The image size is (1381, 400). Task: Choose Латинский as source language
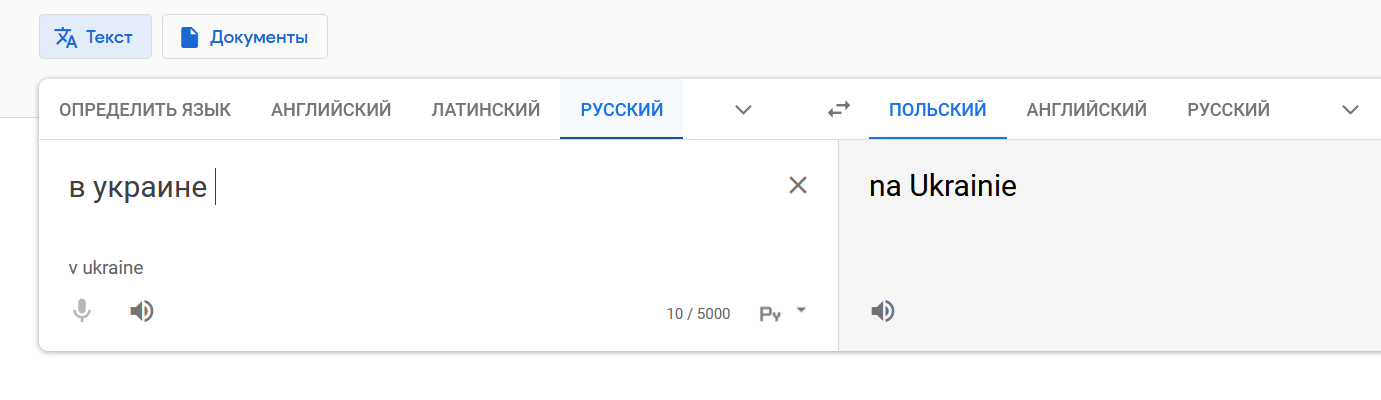tap(486, 110)
